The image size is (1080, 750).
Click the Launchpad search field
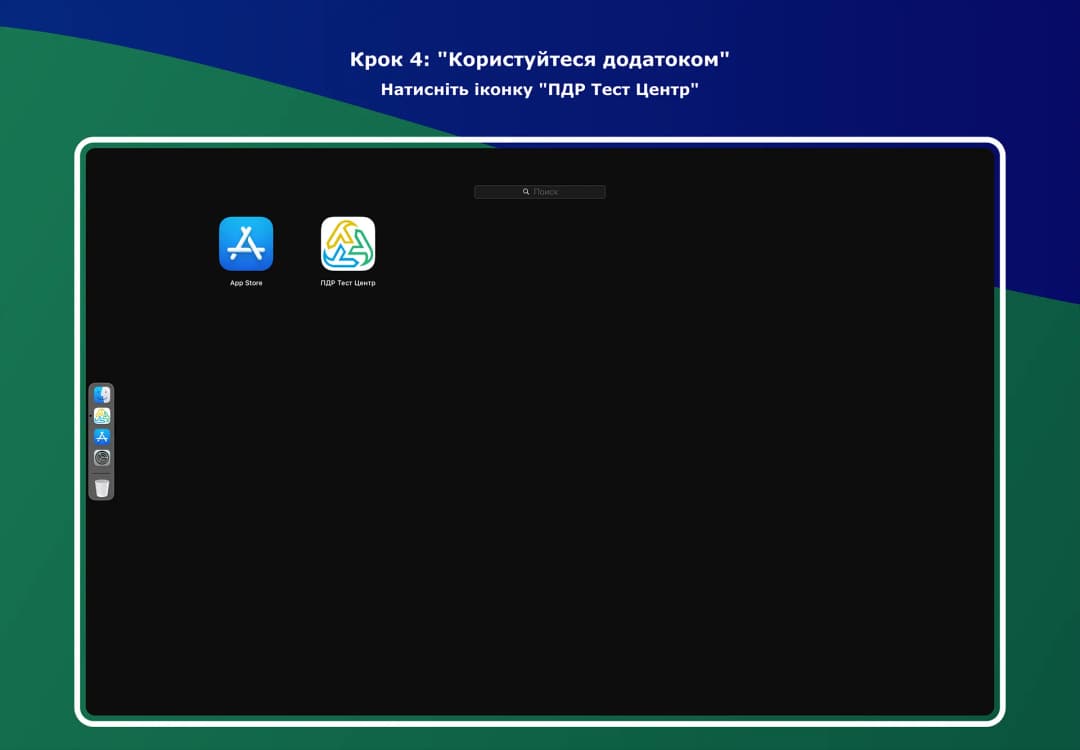click(540, 192)
